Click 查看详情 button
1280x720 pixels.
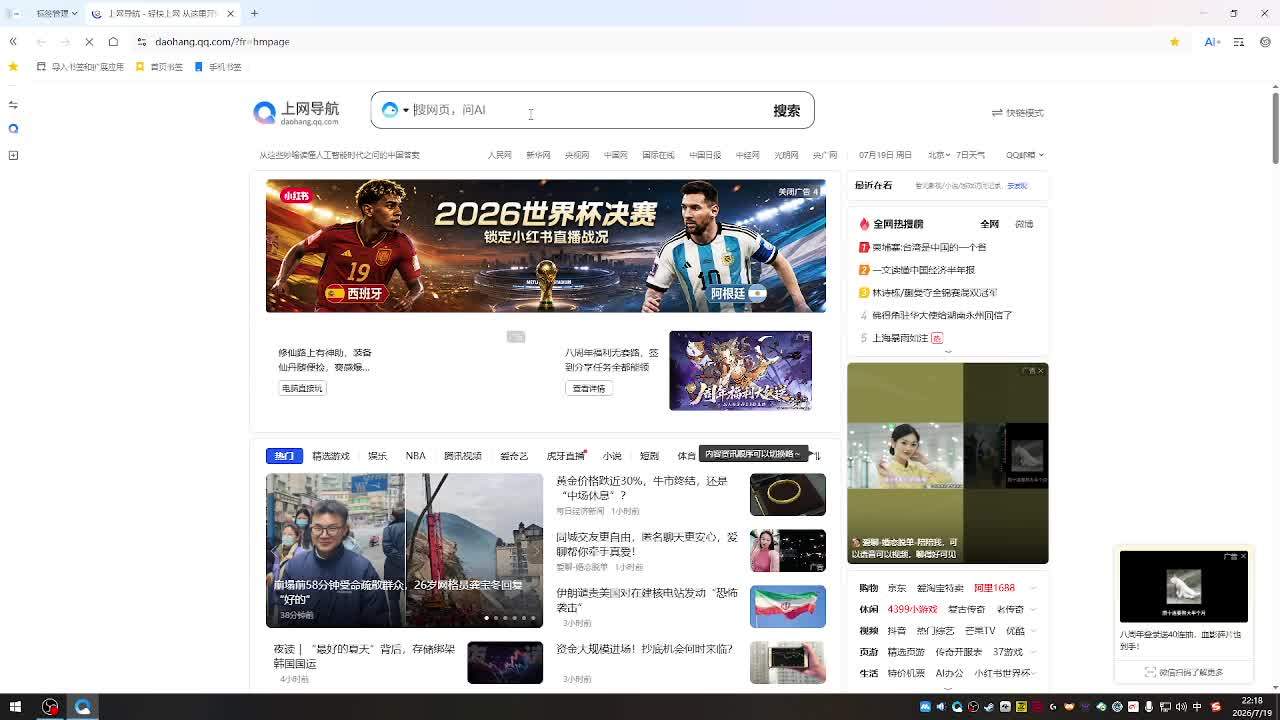coord(589,388)
